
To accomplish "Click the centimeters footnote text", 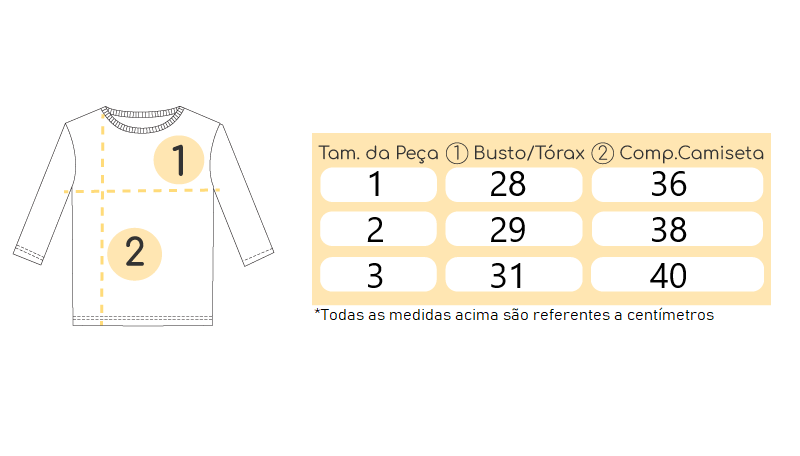I will pyautogui.click(x=514, y=315).
